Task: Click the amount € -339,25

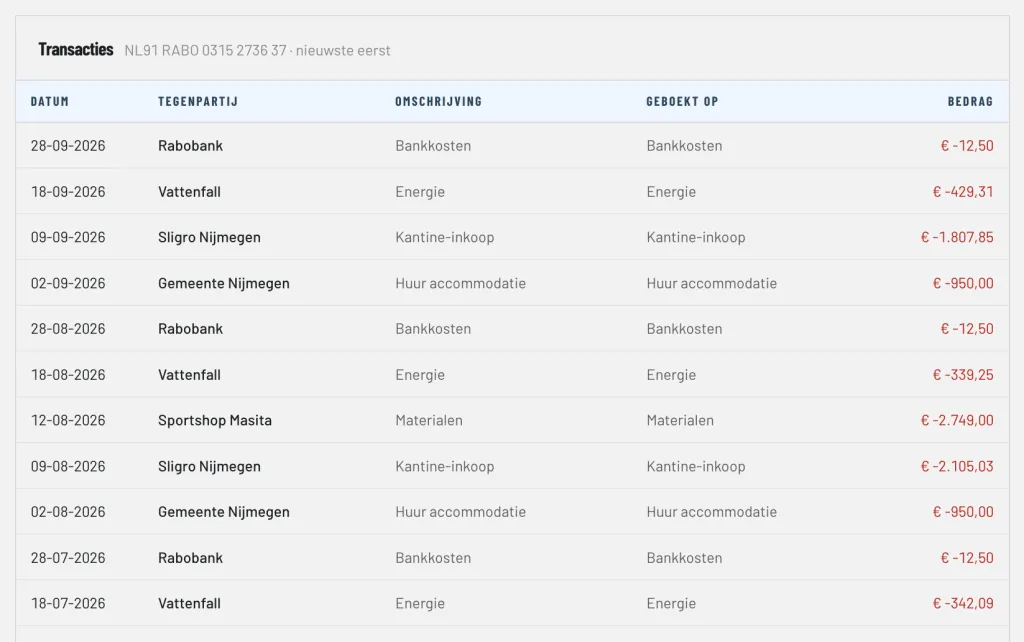Action: [963, 374]
